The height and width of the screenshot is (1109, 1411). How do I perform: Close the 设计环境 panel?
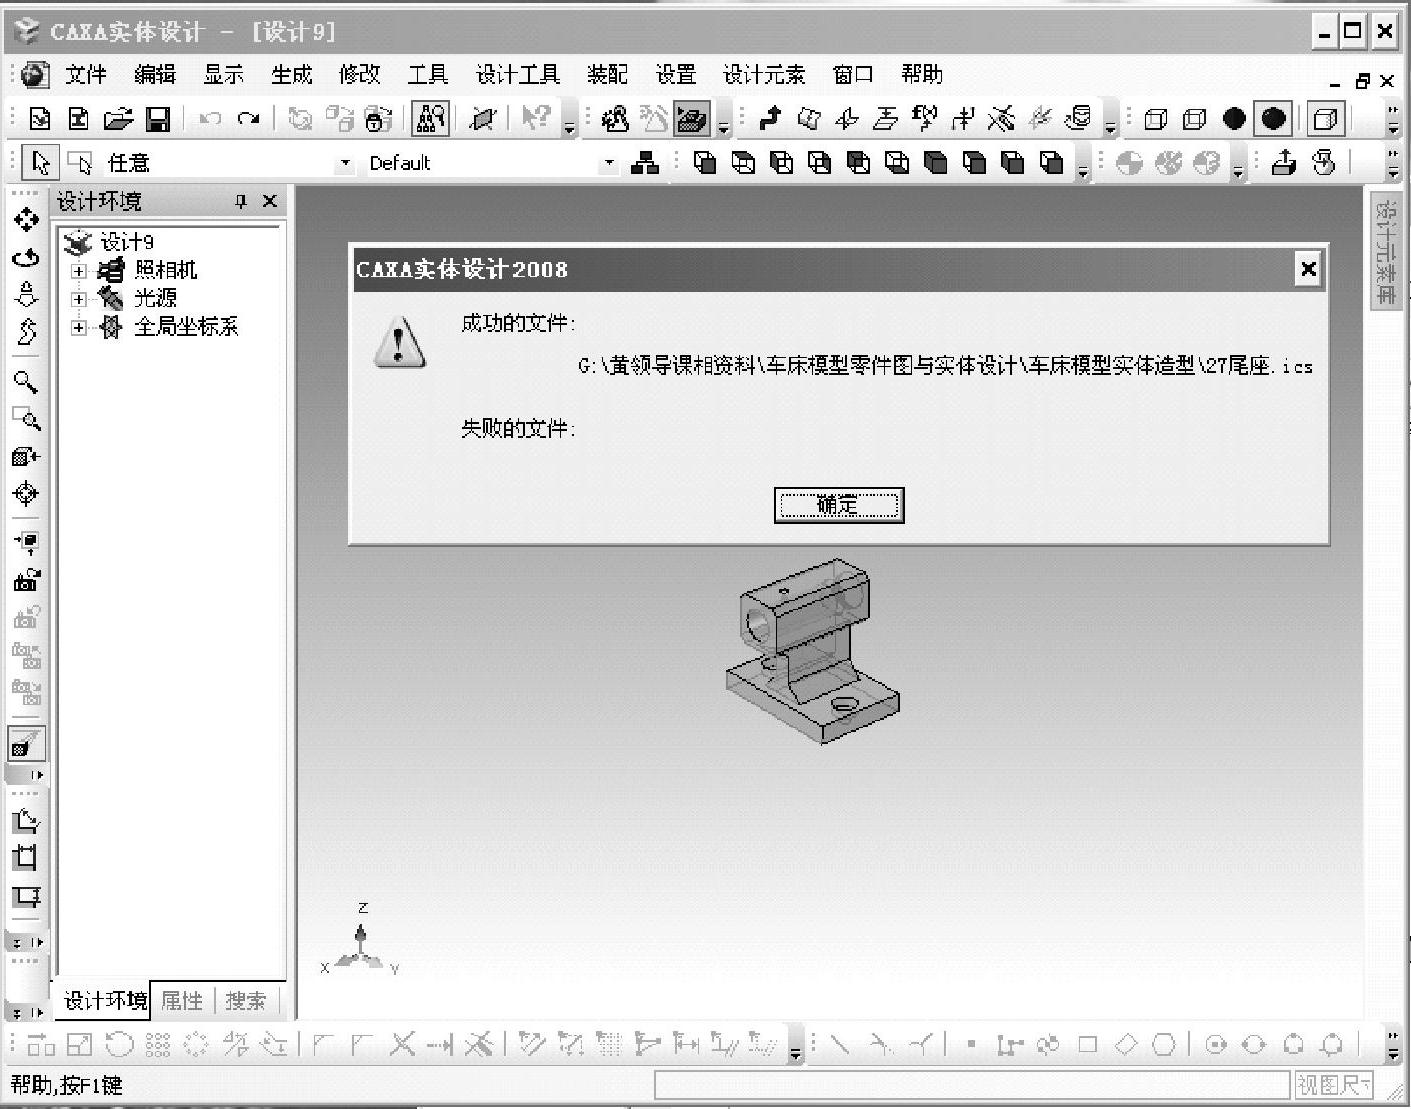pos(269,201)
